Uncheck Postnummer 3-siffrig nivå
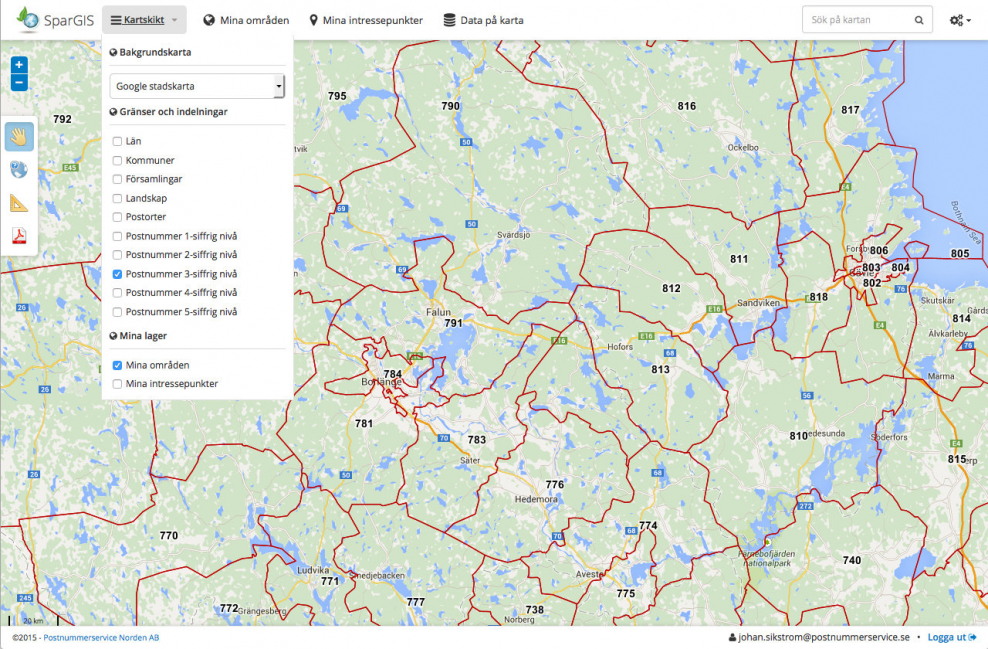The width and height of the screenshot is (988, 649). tap(117, 274)
